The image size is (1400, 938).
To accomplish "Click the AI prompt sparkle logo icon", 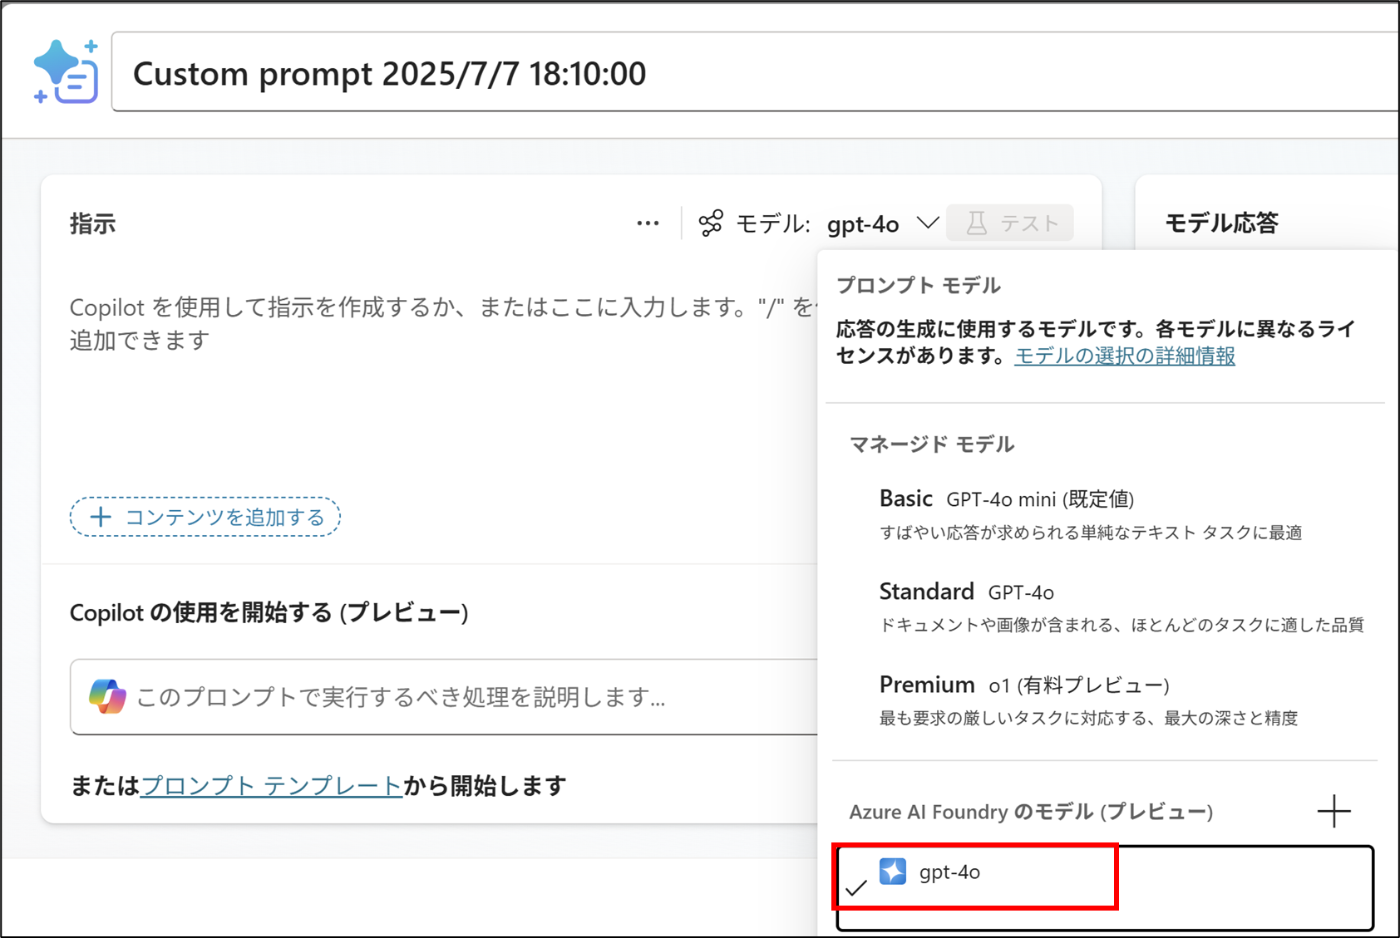I will 66,72.
